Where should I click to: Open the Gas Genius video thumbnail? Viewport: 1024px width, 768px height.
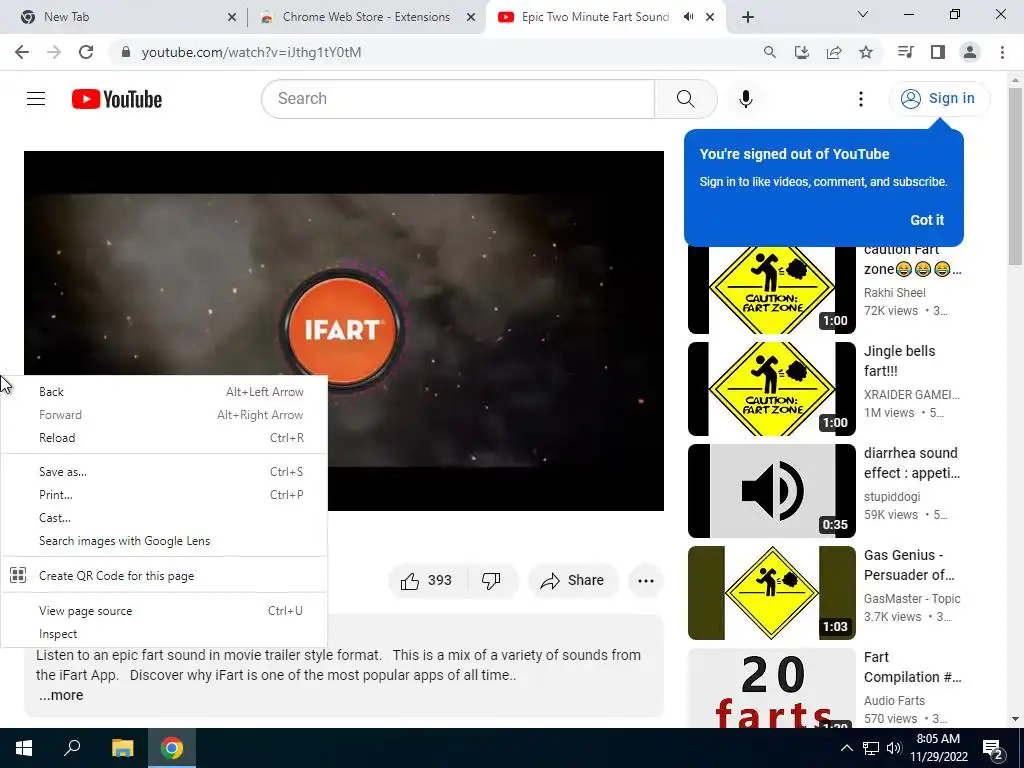point(771,593)
